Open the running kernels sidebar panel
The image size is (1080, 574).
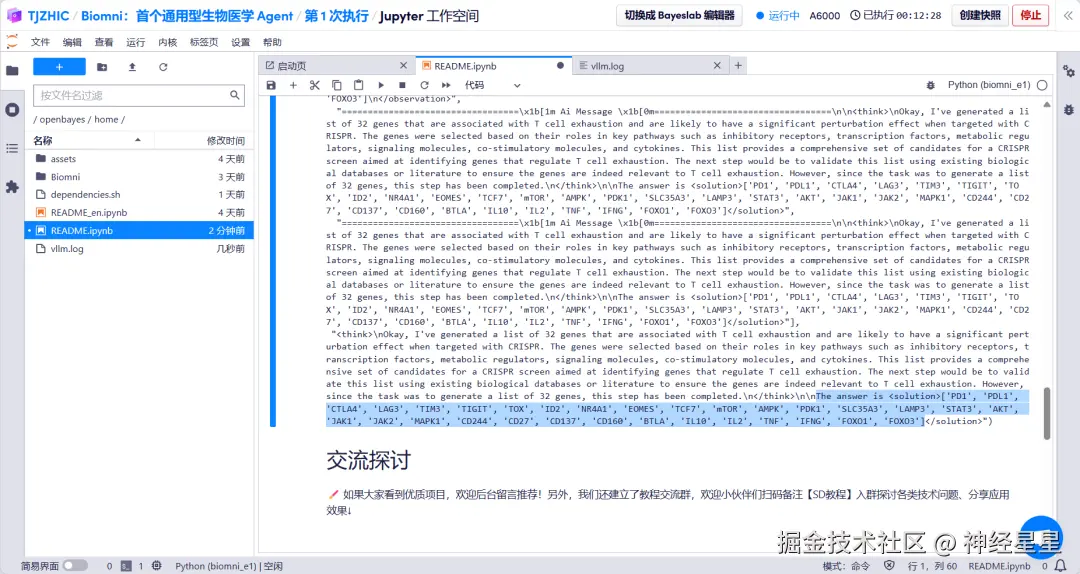coord(12,110)
